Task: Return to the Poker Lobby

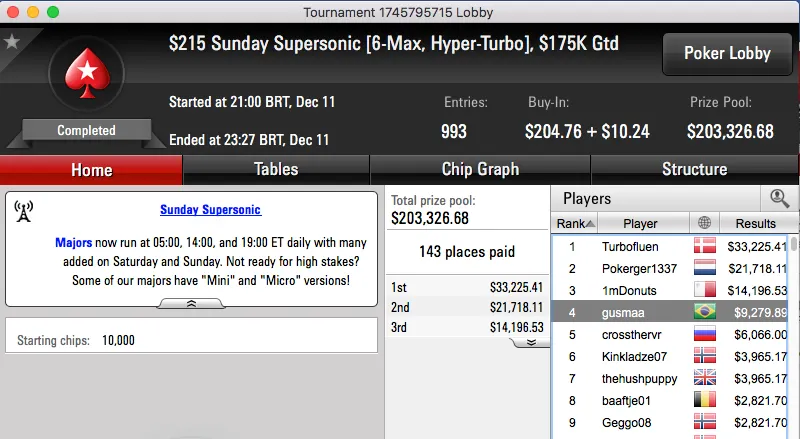Action: 725,54
